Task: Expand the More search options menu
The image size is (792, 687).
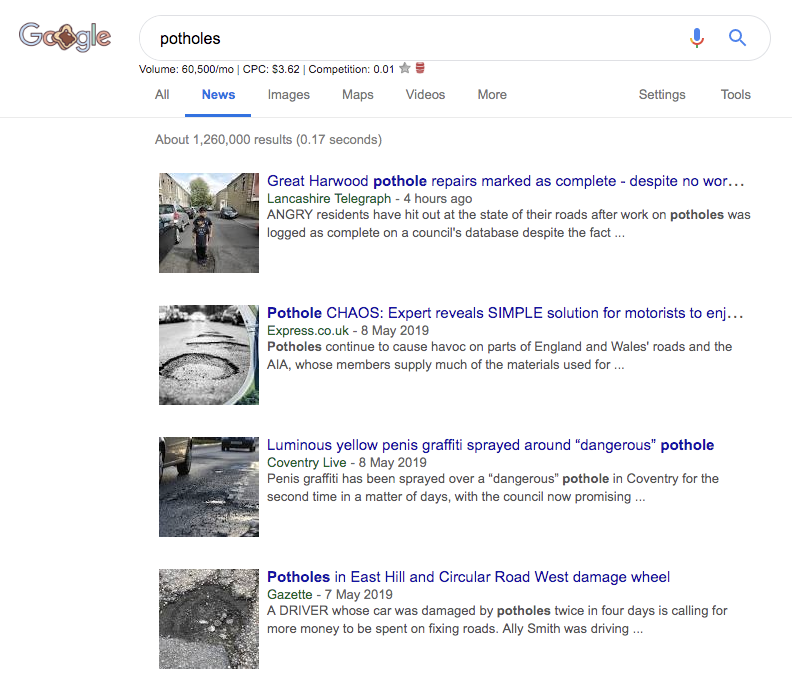Action: tap(492, 95)
